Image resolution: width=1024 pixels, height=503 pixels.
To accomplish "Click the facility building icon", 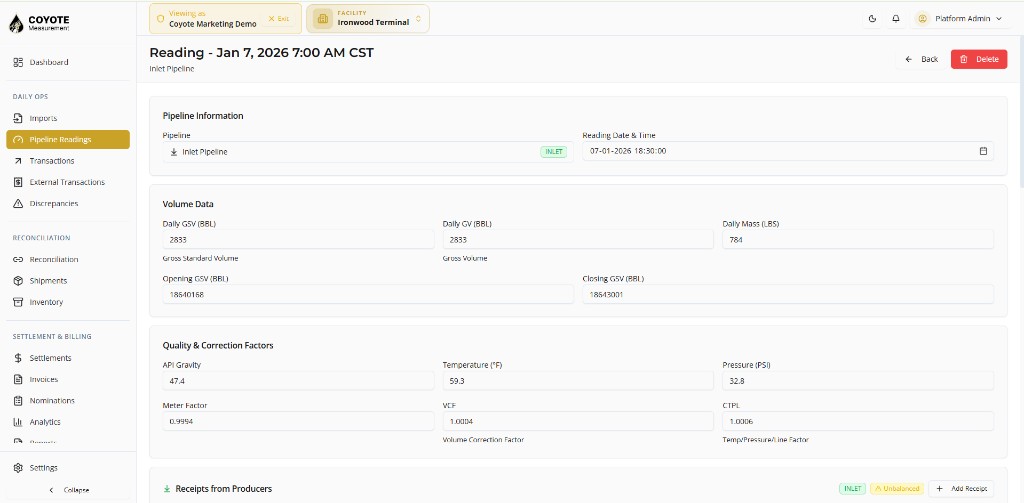I will click(322, 19).
